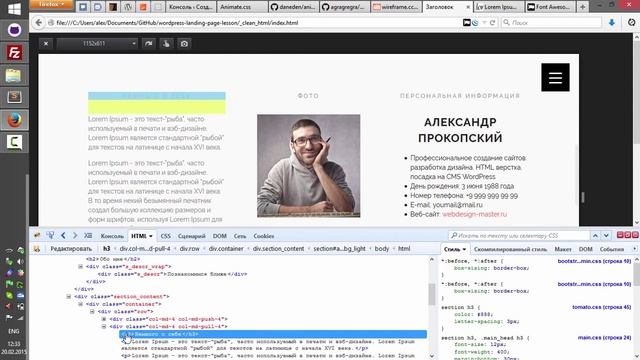The width and height of the screenshot is (640, 360).
Task: Close the responsive design view bar
Action: (x=46, y=44)
